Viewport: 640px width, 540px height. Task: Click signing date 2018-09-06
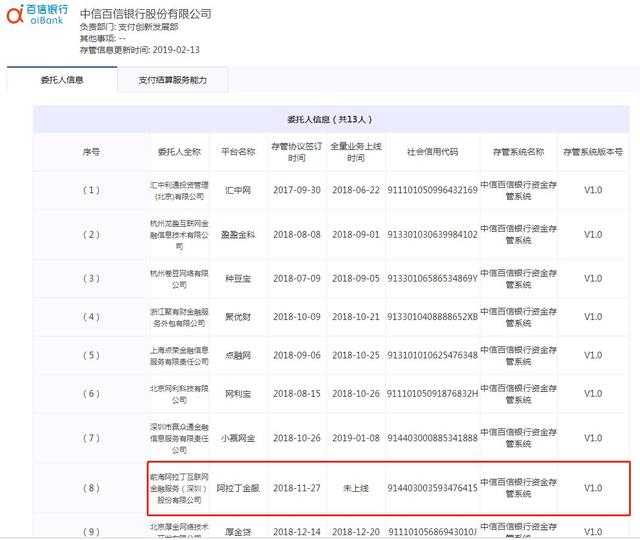[297, 356]
